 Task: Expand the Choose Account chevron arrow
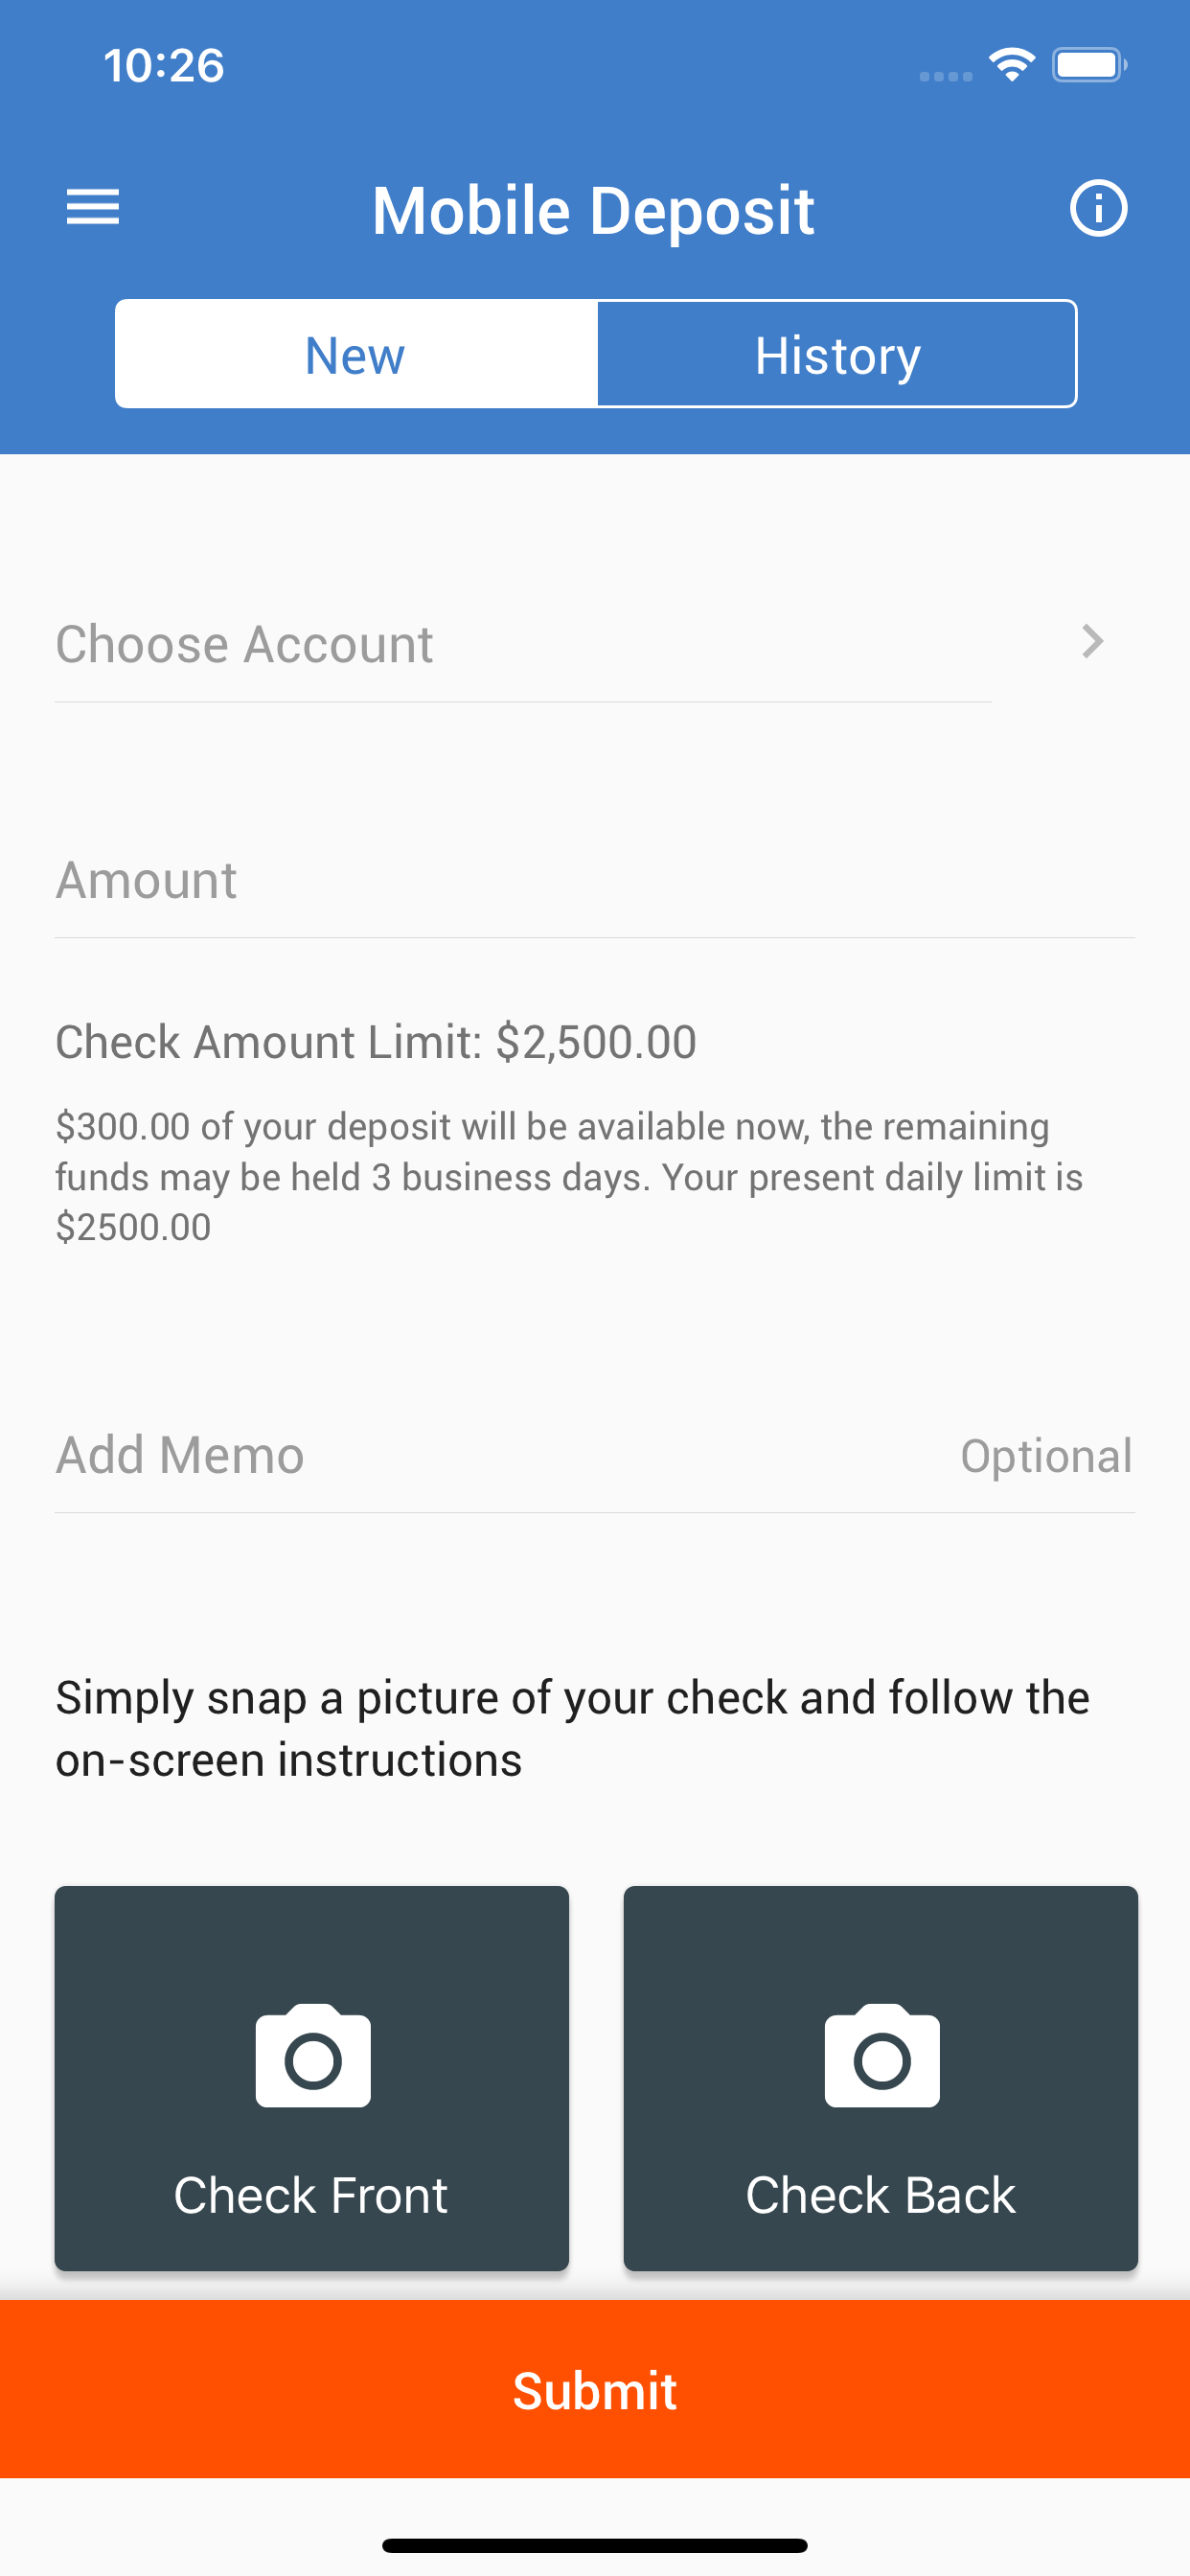(x=1093, y=642)
